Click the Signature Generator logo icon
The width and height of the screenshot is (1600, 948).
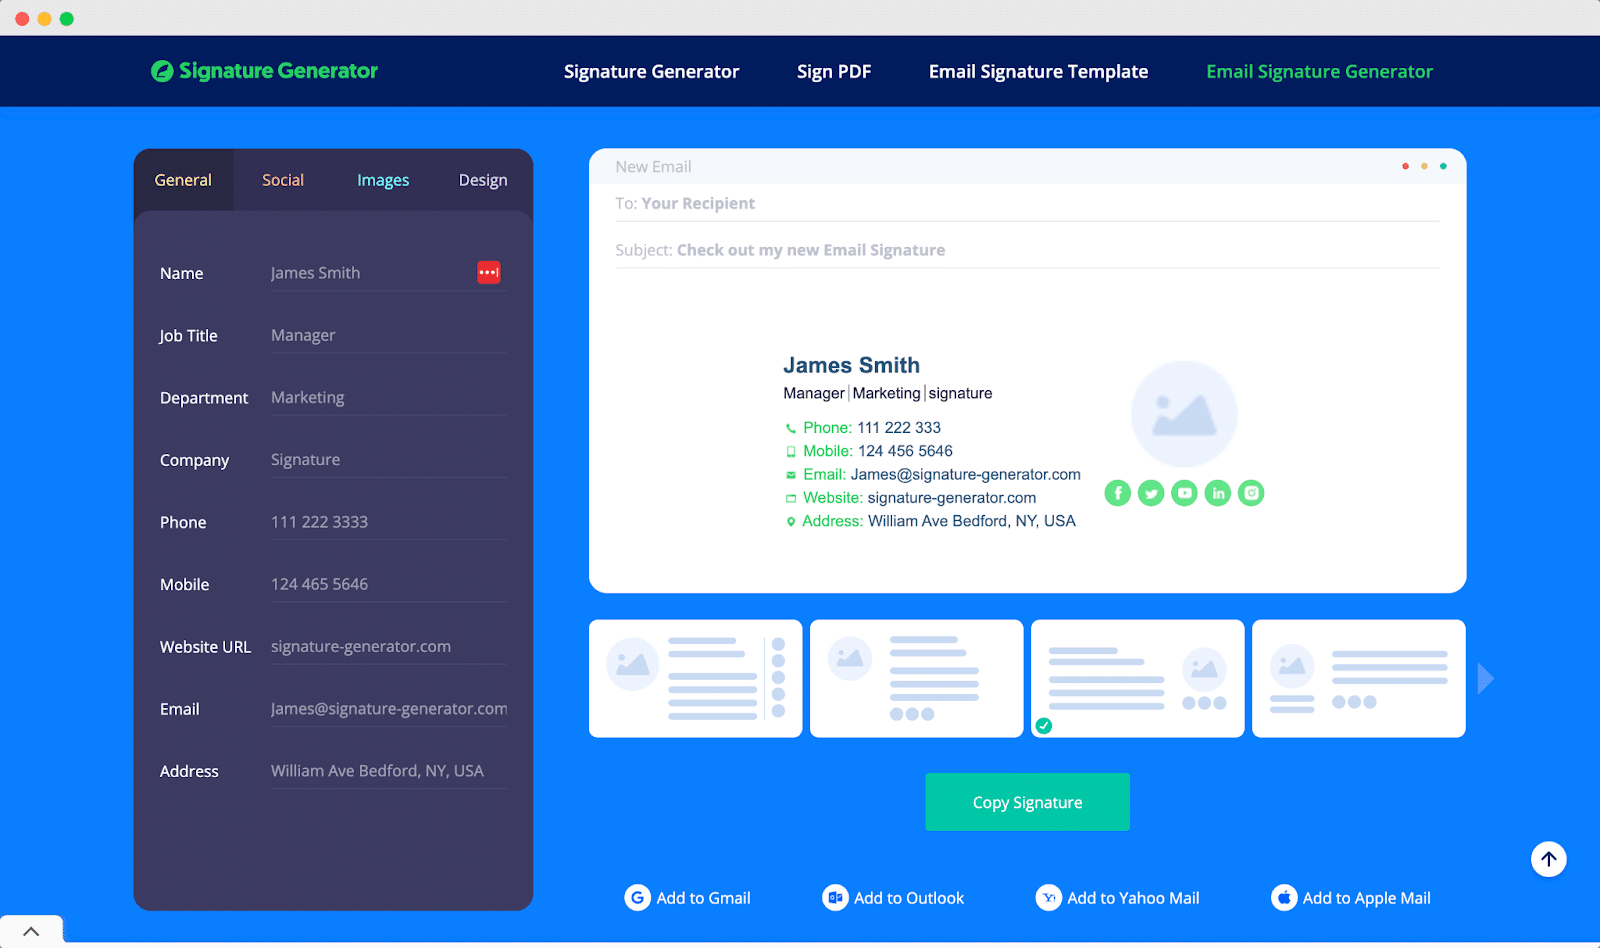162,71
